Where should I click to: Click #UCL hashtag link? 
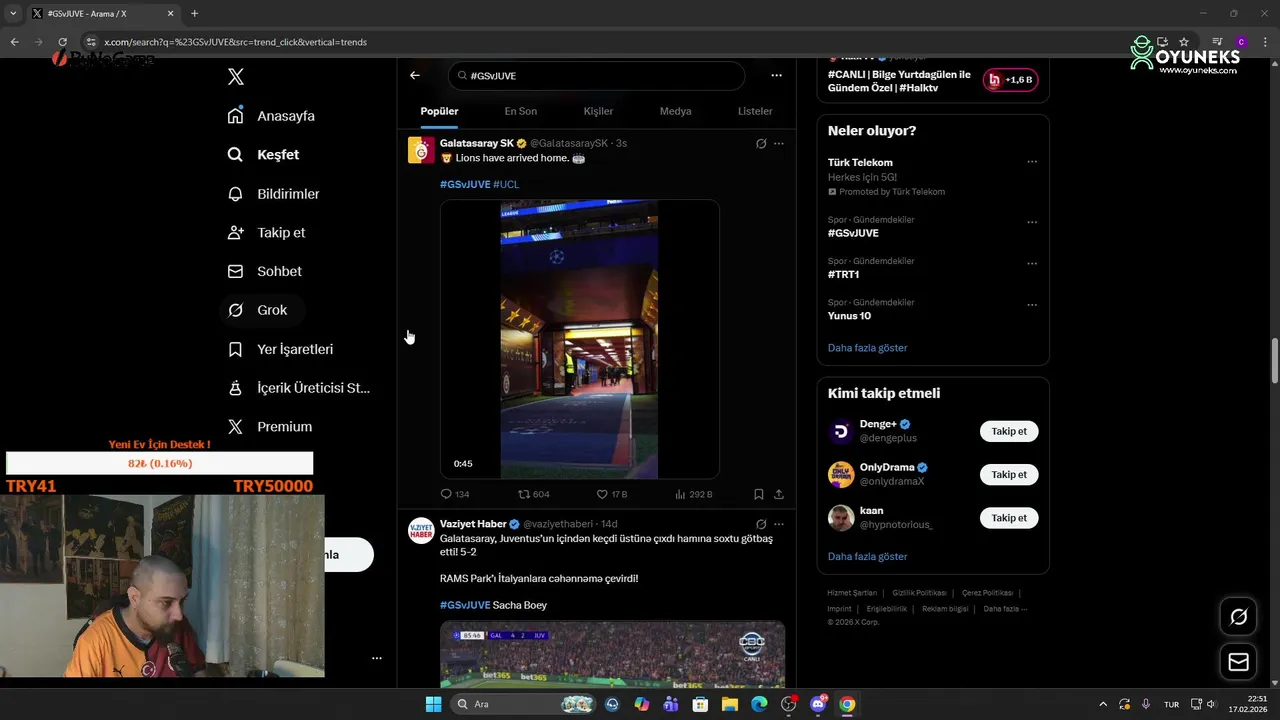click(506, 184)
